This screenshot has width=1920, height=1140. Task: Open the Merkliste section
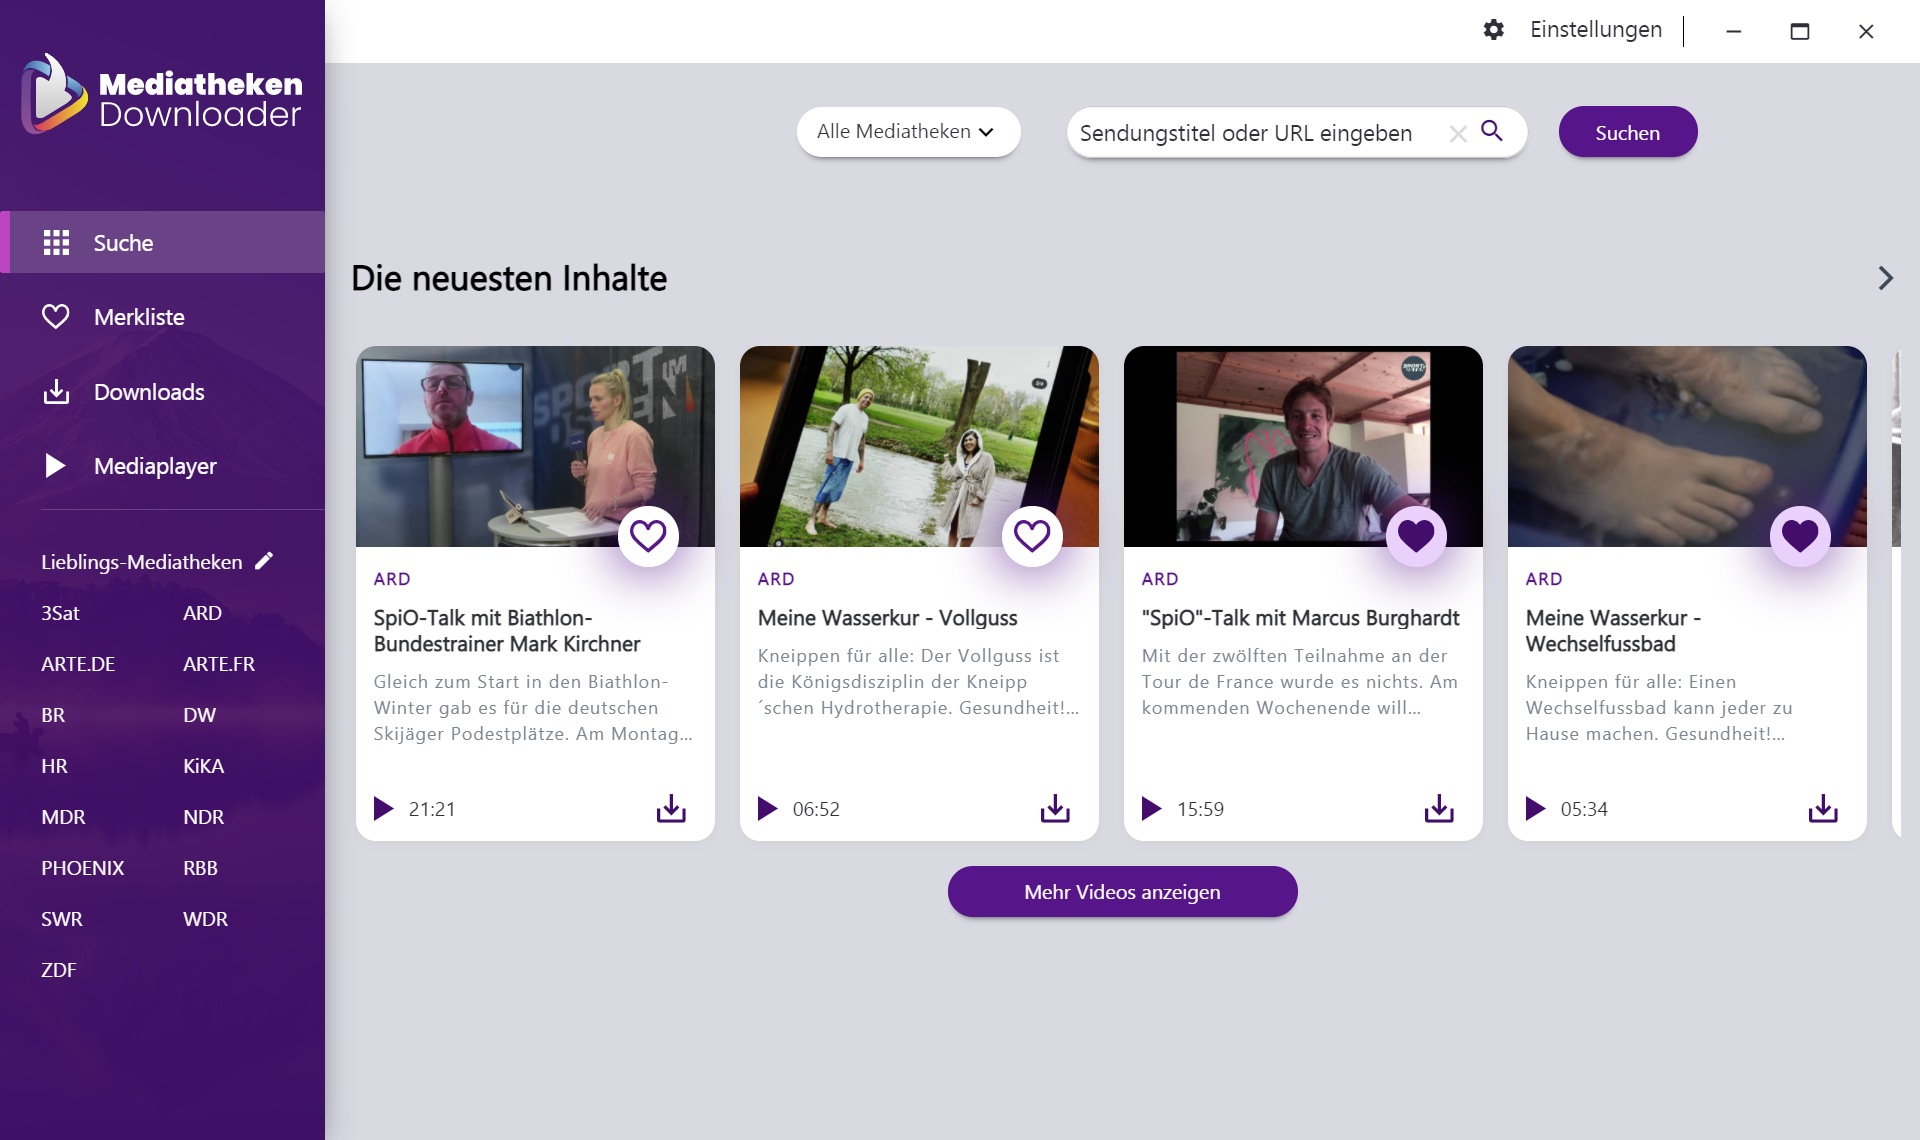coord(139,317)
